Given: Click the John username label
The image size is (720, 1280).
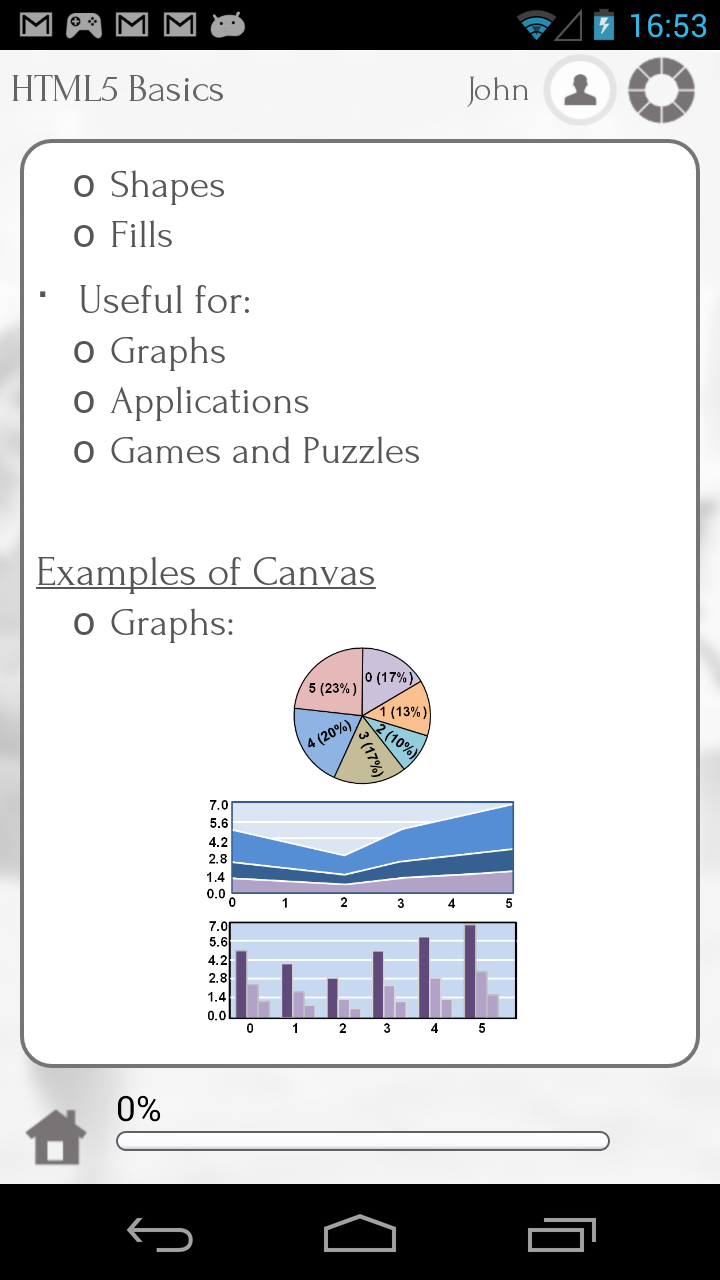Looking at the screenshot, I should (498, 90).
